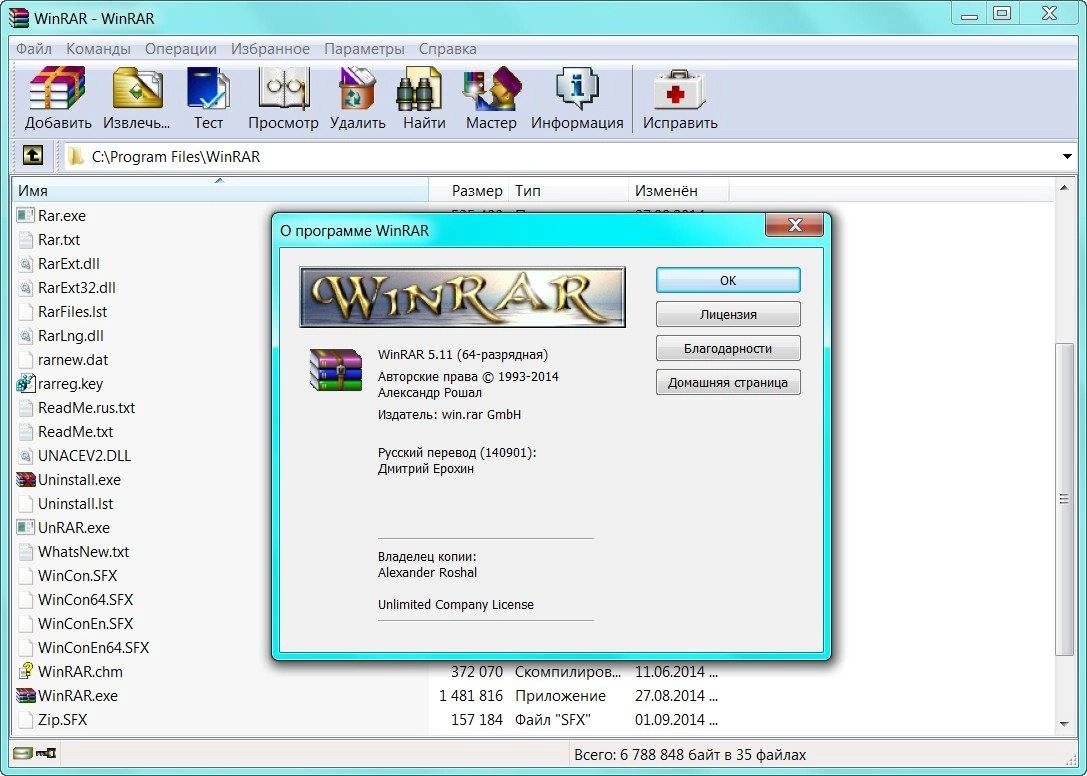Image resolution: width=1087 pixels, height=776 pixels.
Task: Click the Удалить (Delete) toolbar icon
Action: 357,98
